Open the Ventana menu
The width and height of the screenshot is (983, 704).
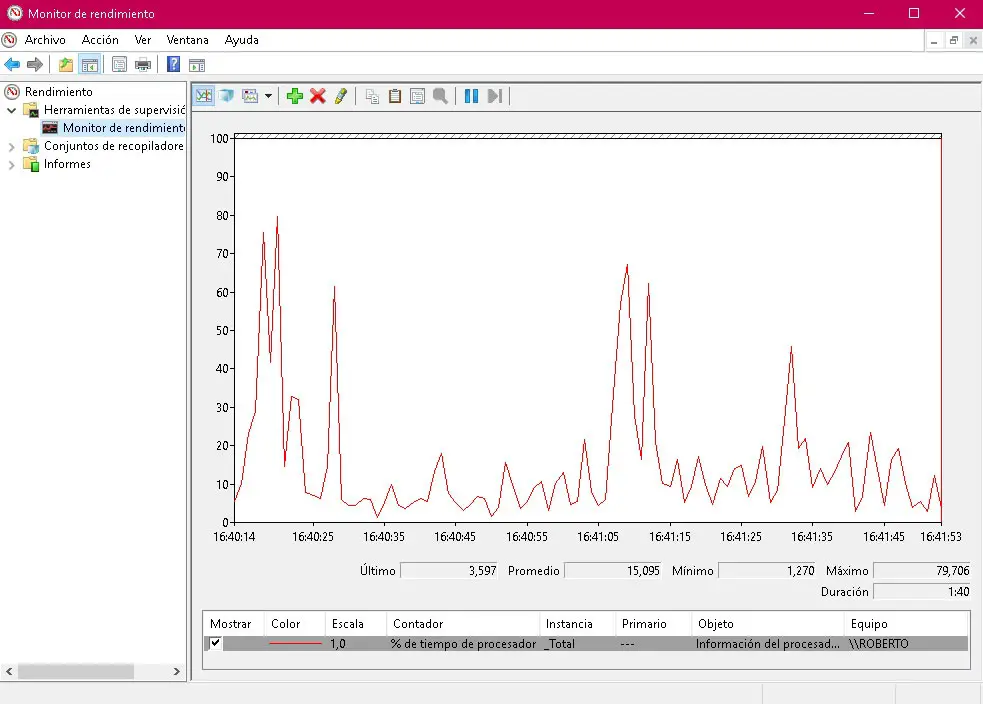(x=187, y=40)
